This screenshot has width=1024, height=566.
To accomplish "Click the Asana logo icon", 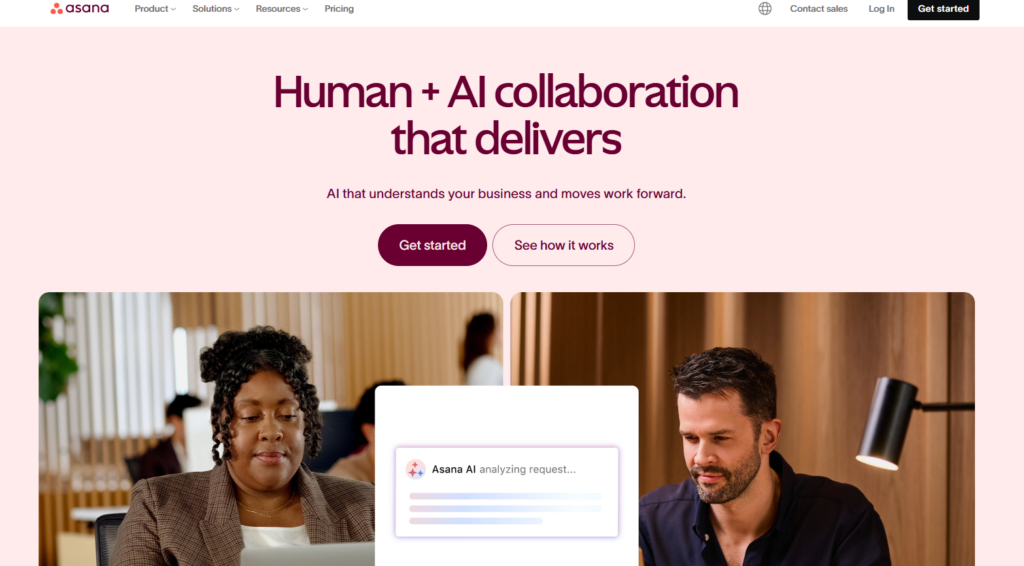I will click(x=57, y=8).
